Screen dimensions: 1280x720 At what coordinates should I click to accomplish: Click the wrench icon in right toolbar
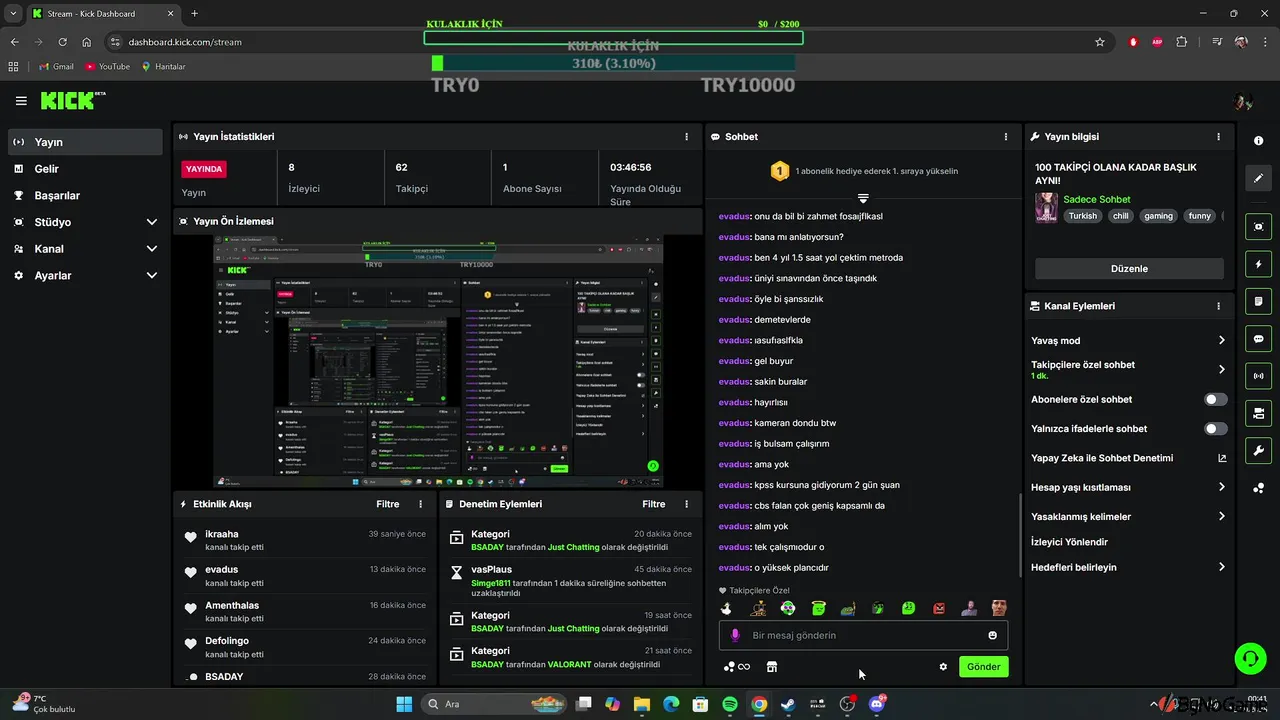tap(1258, 450)
